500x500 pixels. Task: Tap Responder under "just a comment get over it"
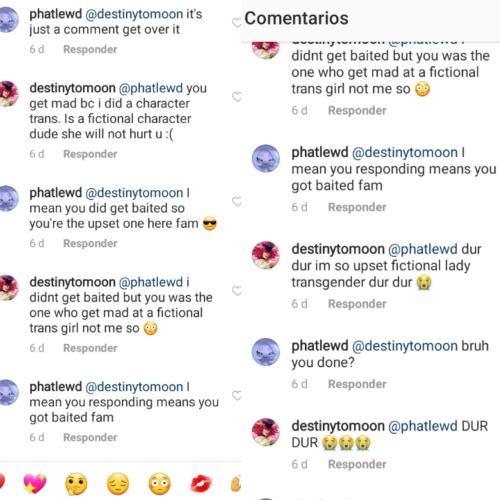(x=90, y=49)
